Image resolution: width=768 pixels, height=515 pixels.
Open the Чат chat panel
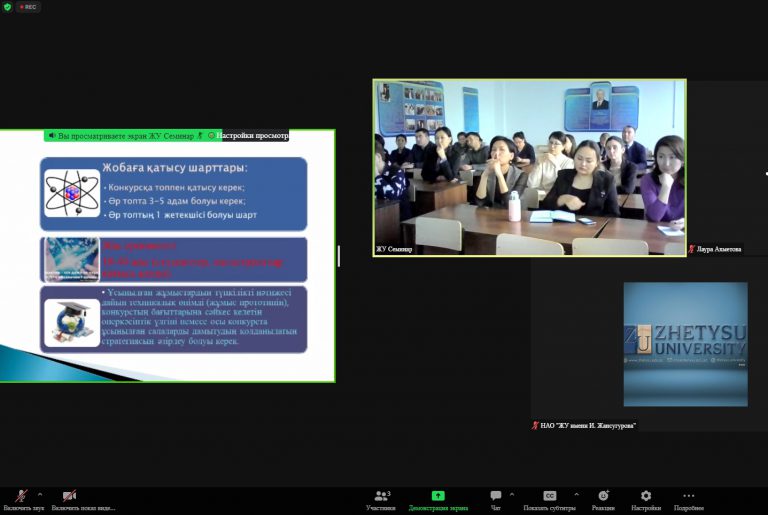[x=495, y=497]
